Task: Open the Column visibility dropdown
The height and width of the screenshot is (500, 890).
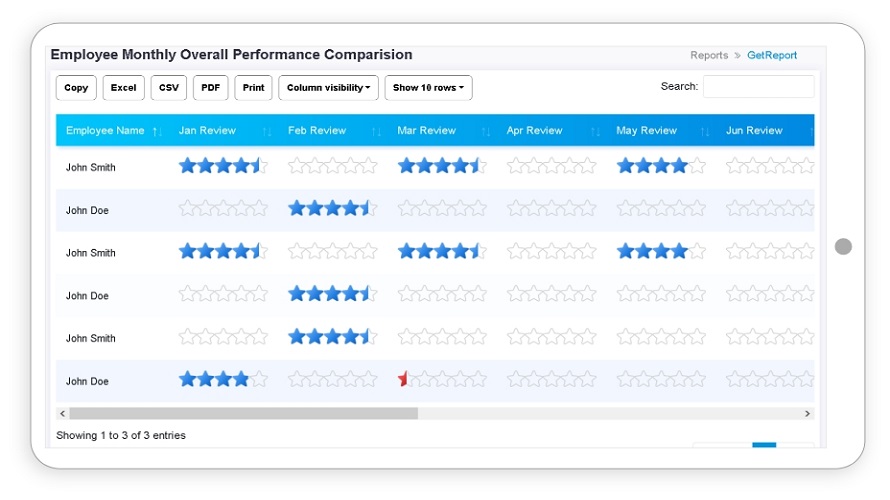Action: click(x=328, y=88)
